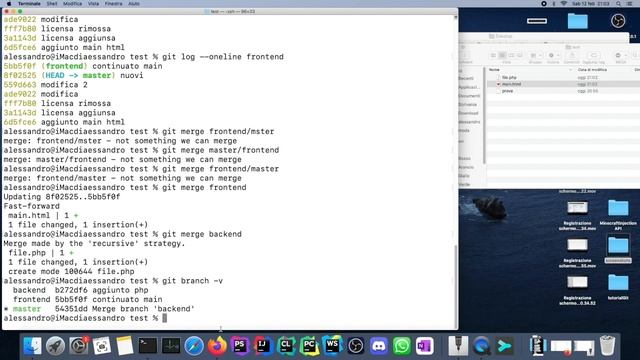This screenshot has width=640, height=360.
Task: Open Spotlight search in menu bar
Action: coord(618,4)
